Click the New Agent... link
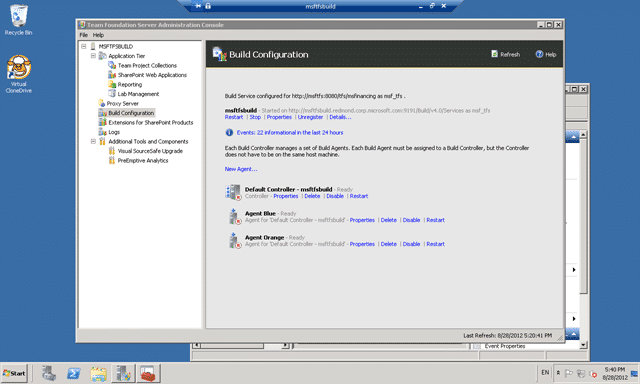This screenshot has height=384, width=640. point(241,169)
